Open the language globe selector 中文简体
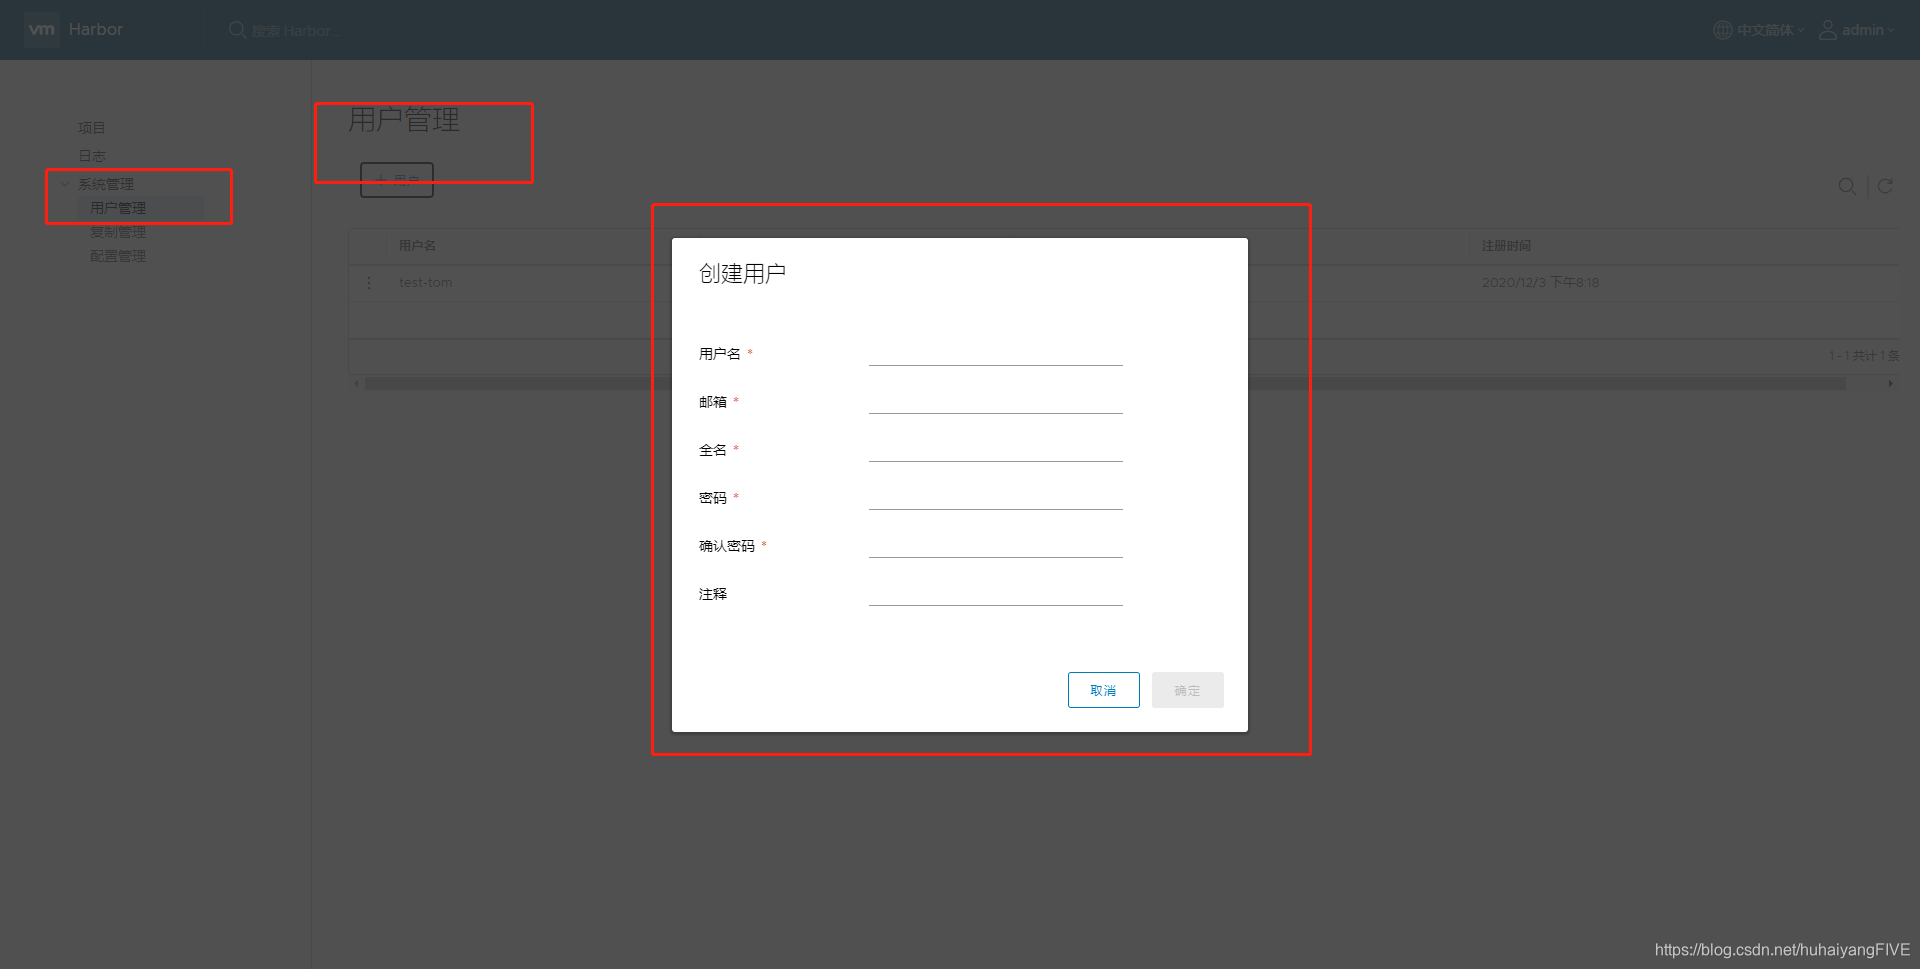 (1759, 30)
